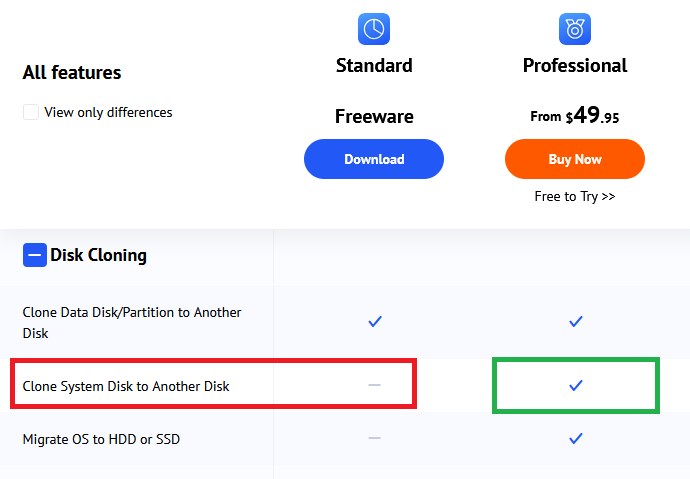Open the Free to Try link
The width and height of the screenshot is (690, 479).
[x=575, y=196]
